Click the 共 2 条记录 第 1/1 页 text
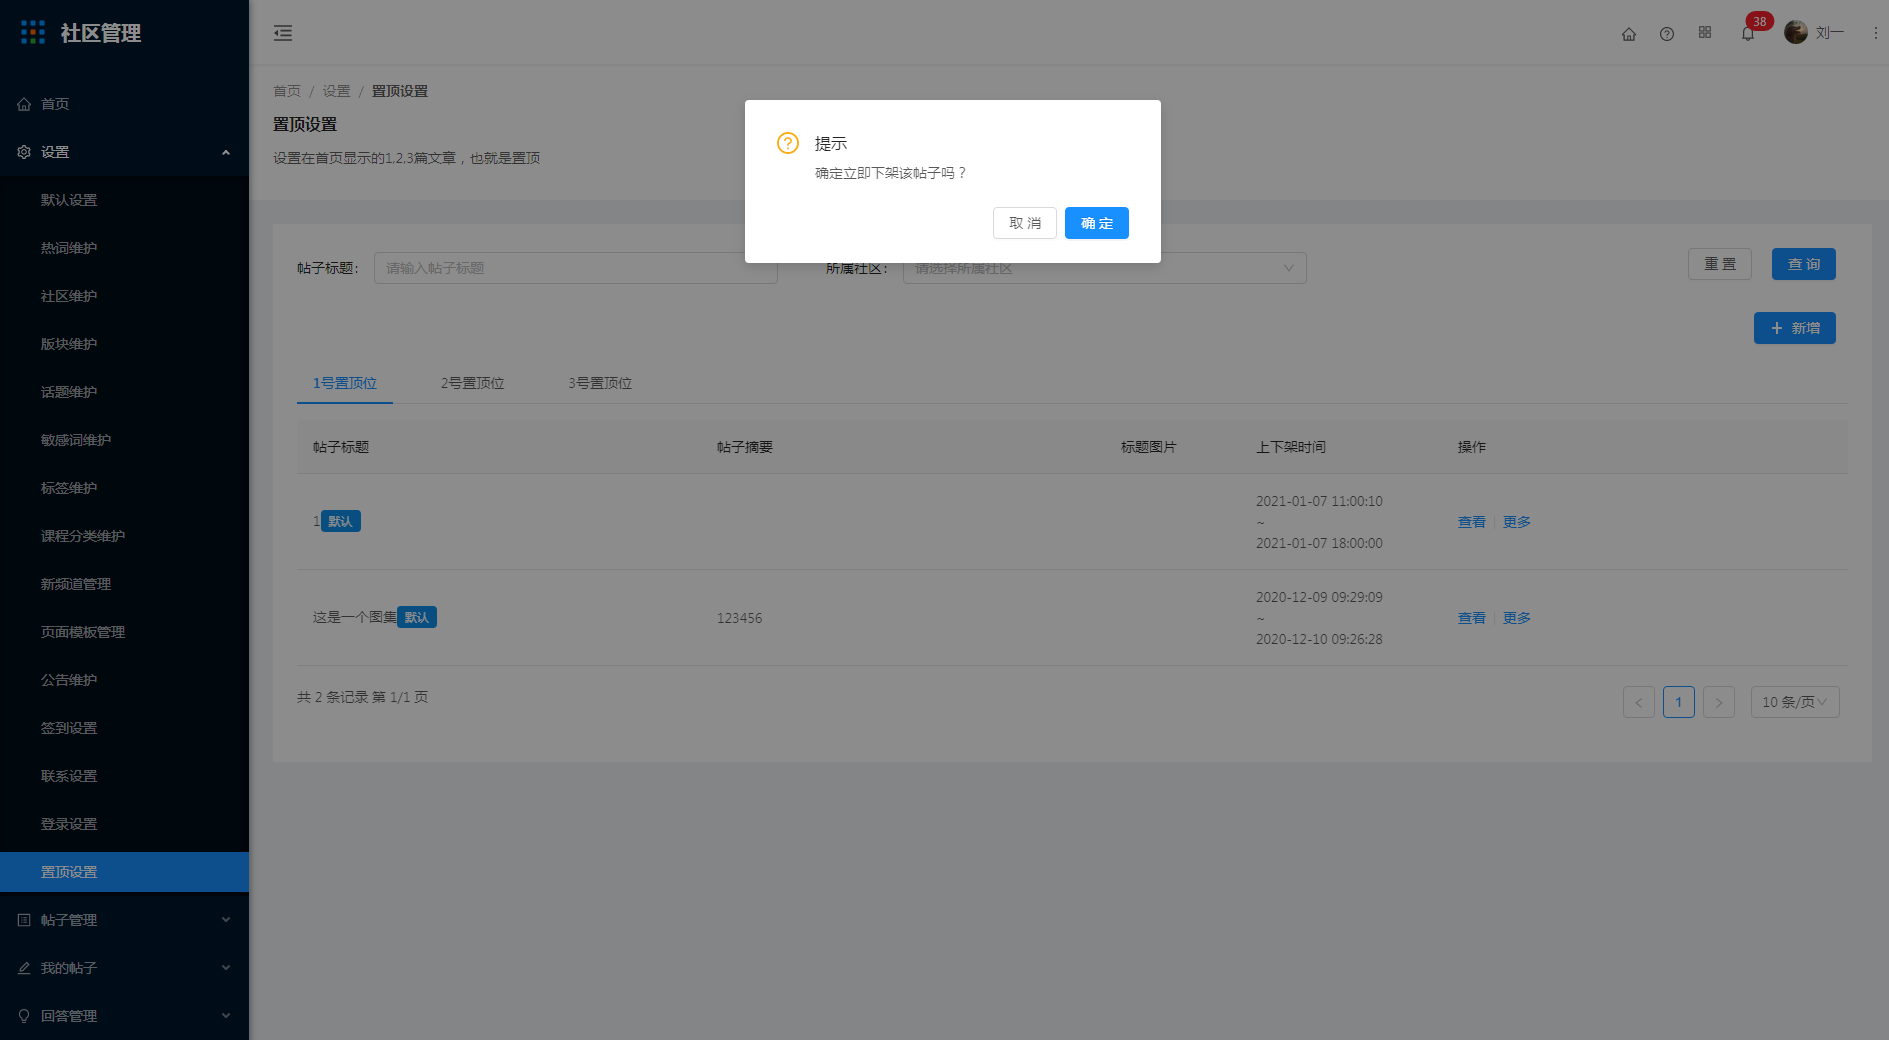This screenshot has width=1889, height=1040. click(363, 697)
